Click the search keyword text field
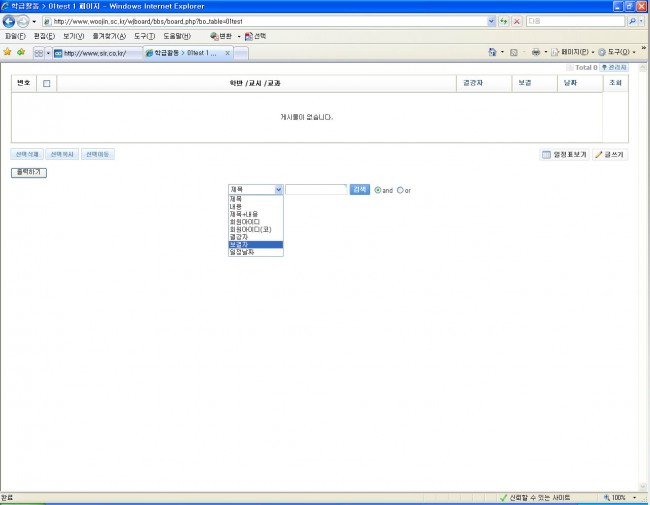The width and height of the screenshot is (650, 505). click(316, 189)
